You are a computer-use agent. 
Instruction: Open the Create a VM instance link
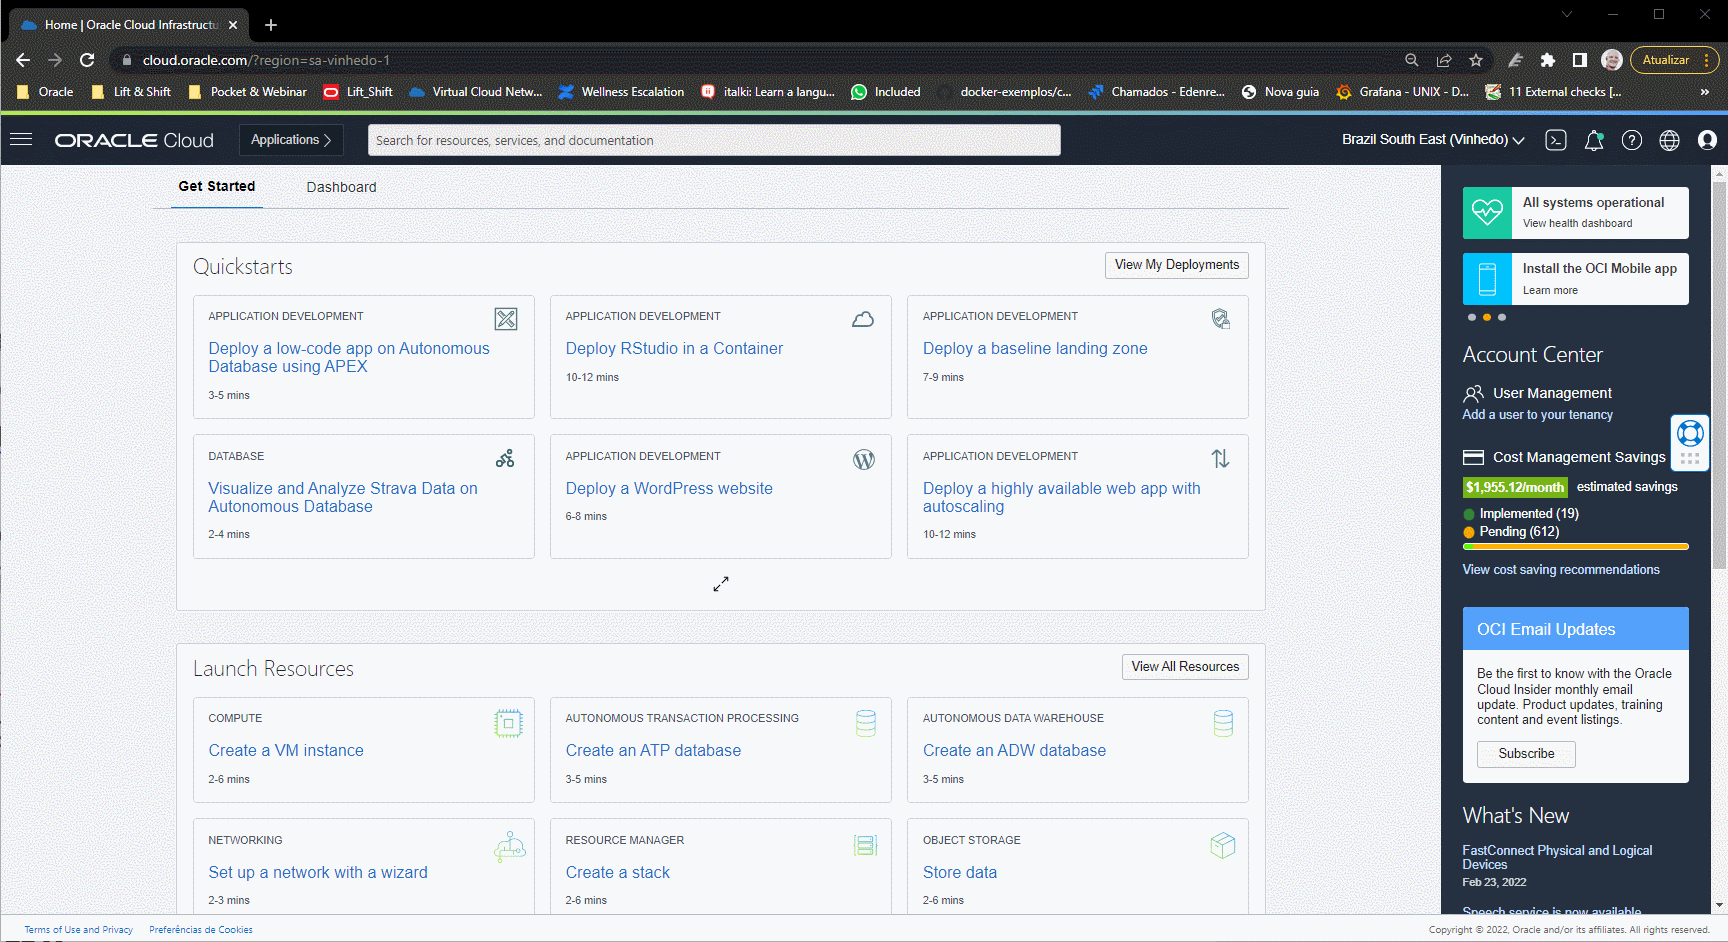pos(286,751)
